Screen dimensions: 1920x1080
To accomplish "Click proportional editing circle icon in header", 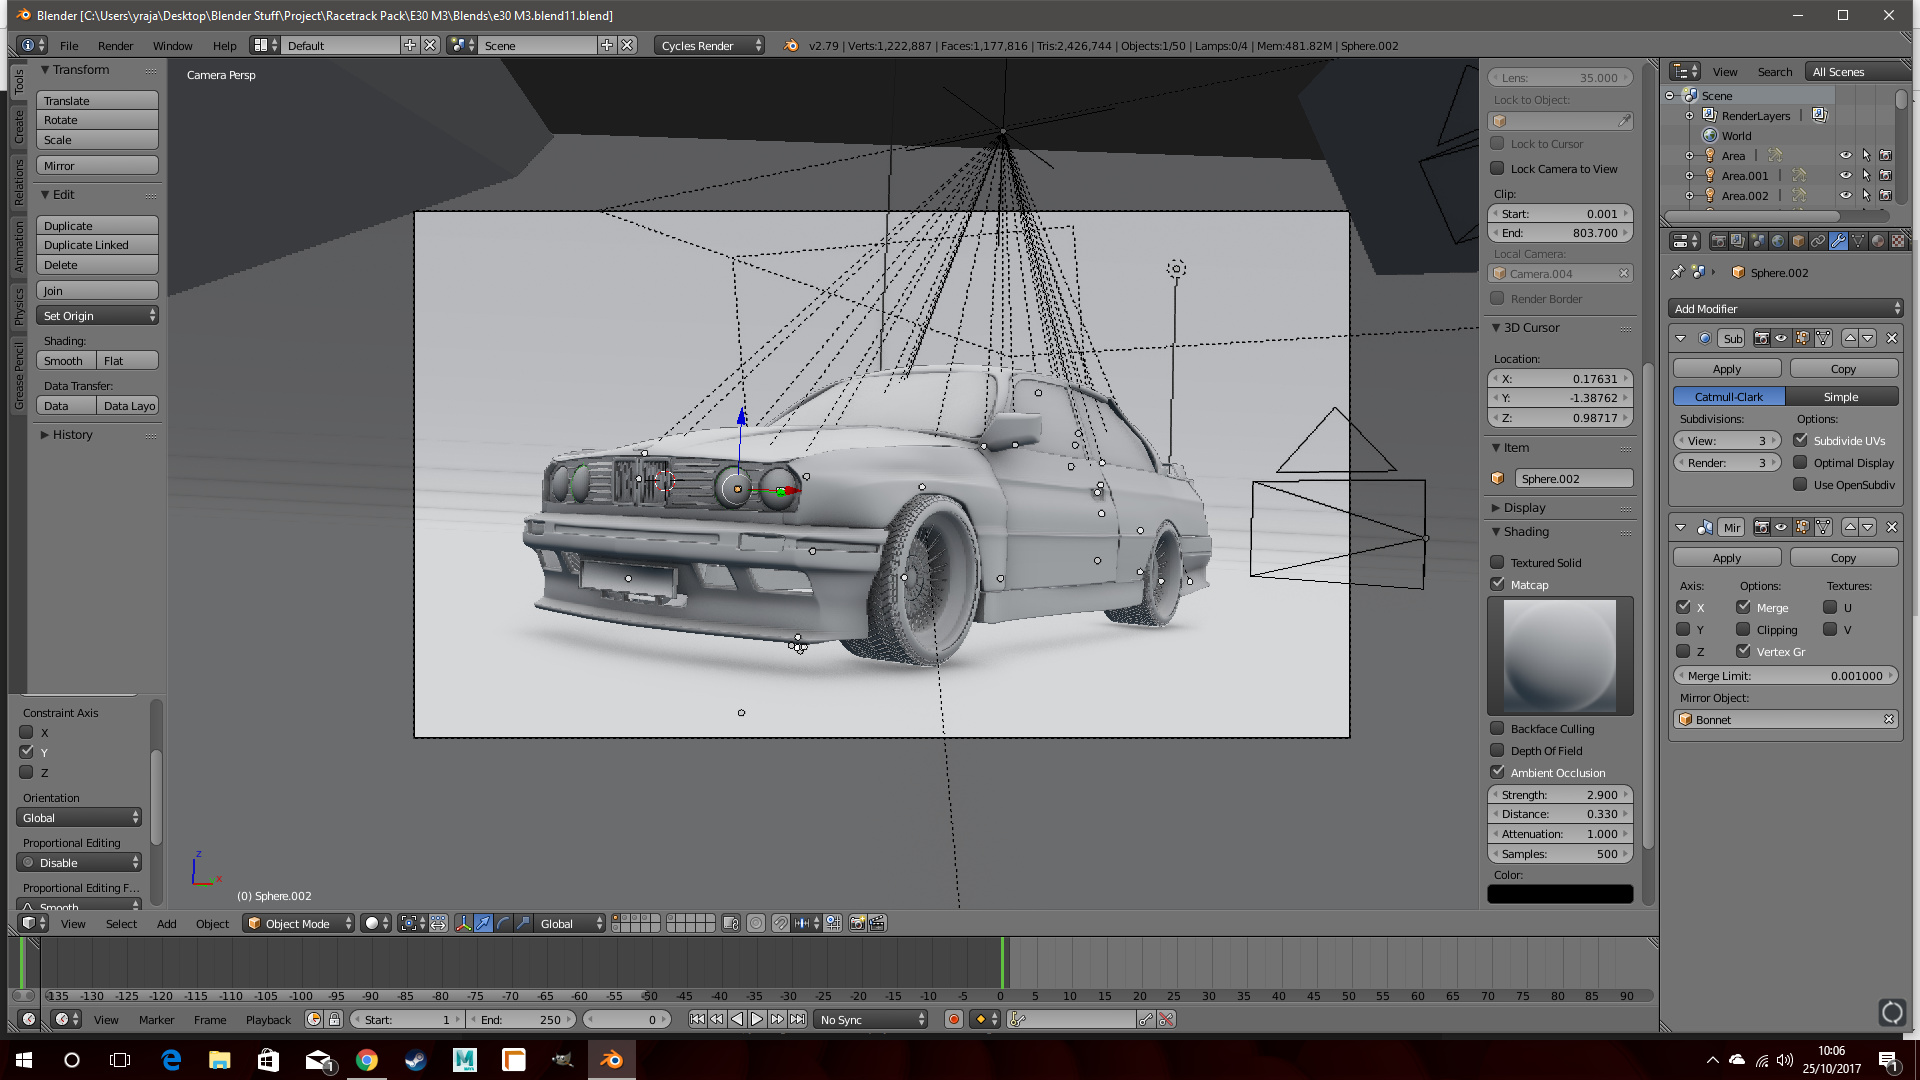I will point(756,923).
